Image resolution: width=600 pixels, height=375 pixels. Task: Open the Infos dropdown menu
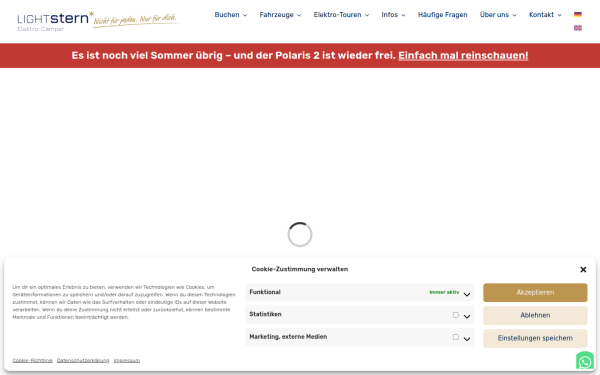click(393, 15)
